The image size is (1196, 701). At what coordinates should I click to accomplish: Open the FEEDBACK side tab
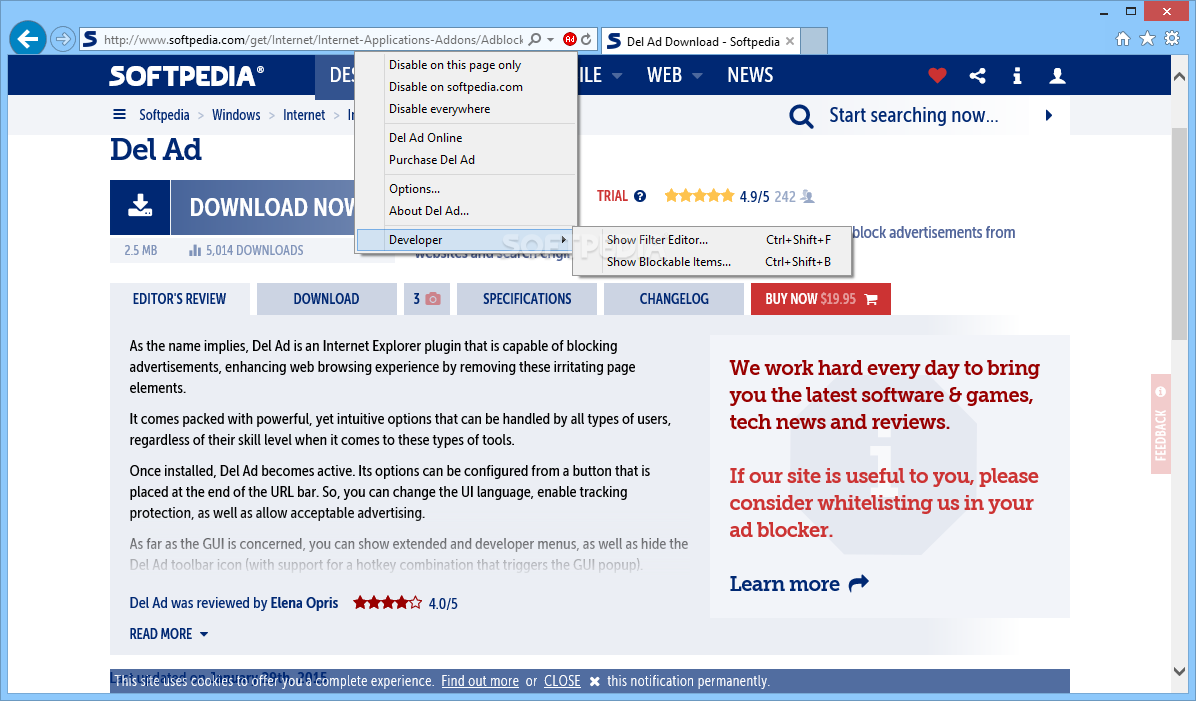(x=1160, y=424)
